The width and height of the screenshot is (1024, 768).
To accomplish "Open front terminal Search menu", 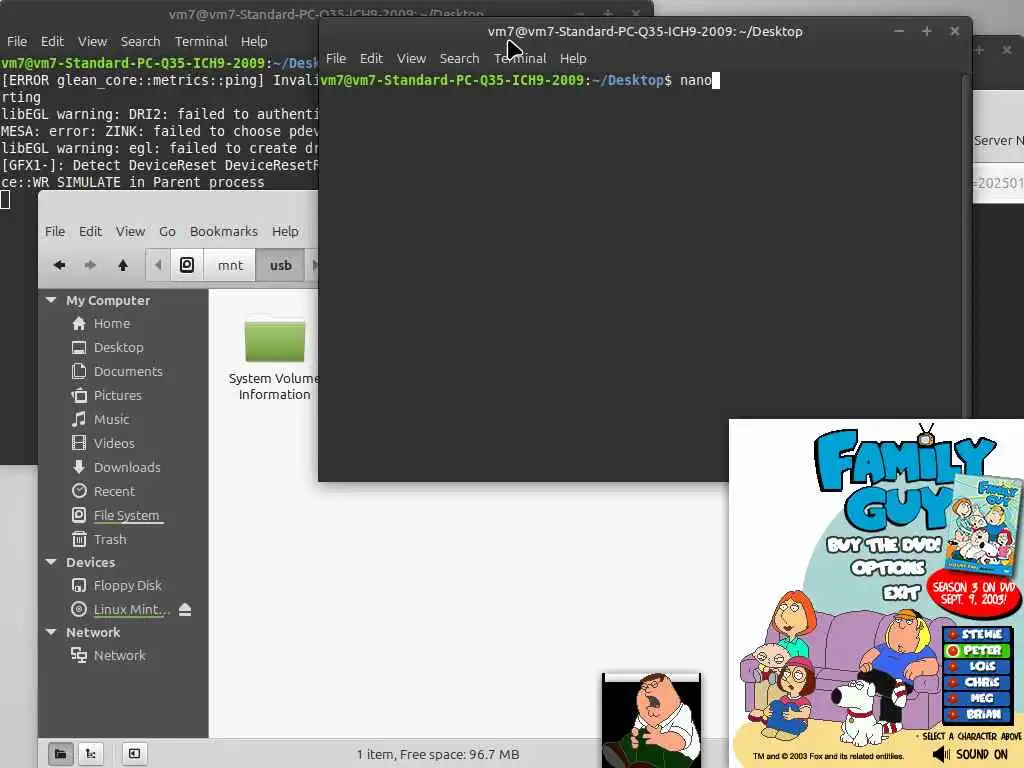I will tap(459, 58).
